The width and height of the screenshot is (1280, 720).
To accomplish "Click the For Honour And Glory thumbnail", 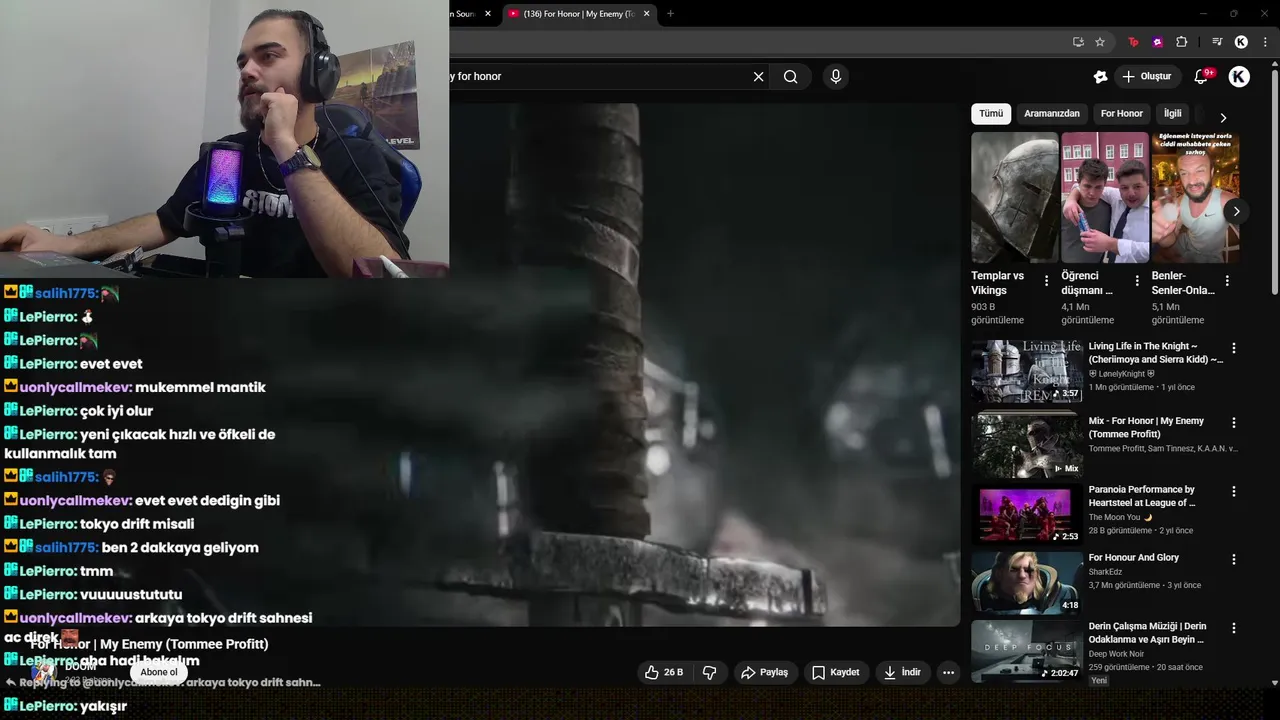I will click(1027, 583).
